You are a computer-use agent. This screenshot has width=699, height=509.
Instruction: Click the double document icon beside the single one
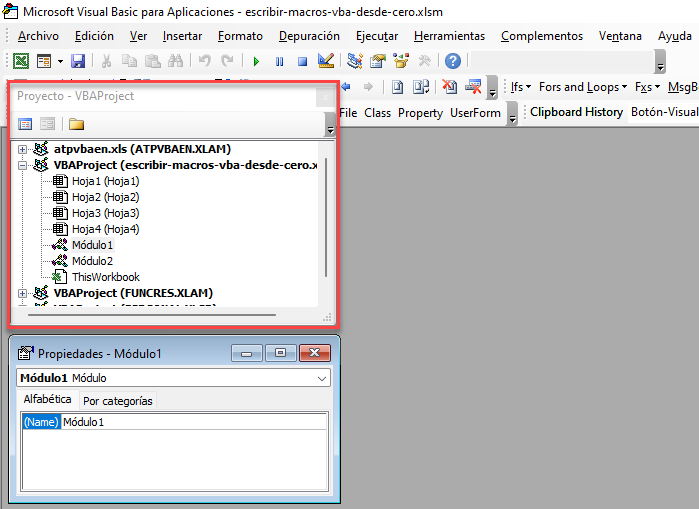click(421, 86)
